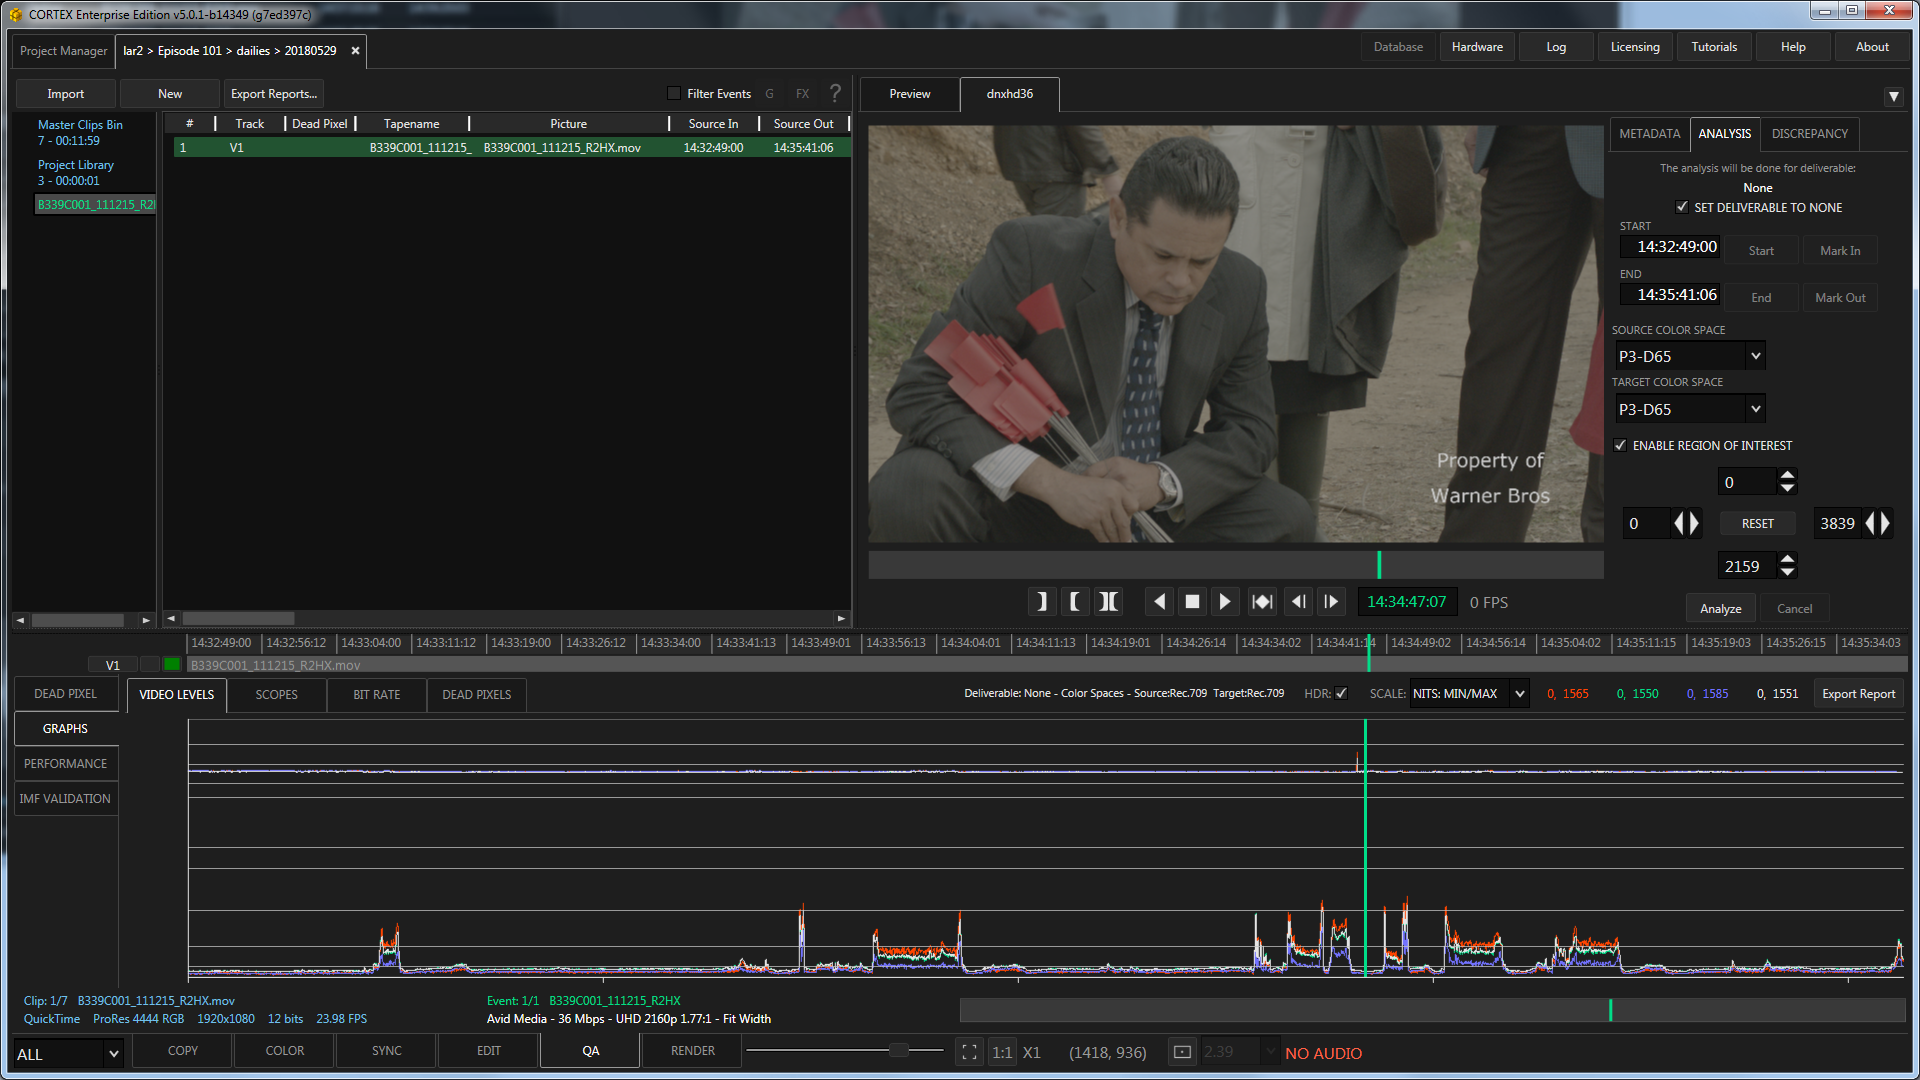Viewport: 1920px width, 1080px height.
Task: Open the Dead Pixels tab
Action: (476, 694)
